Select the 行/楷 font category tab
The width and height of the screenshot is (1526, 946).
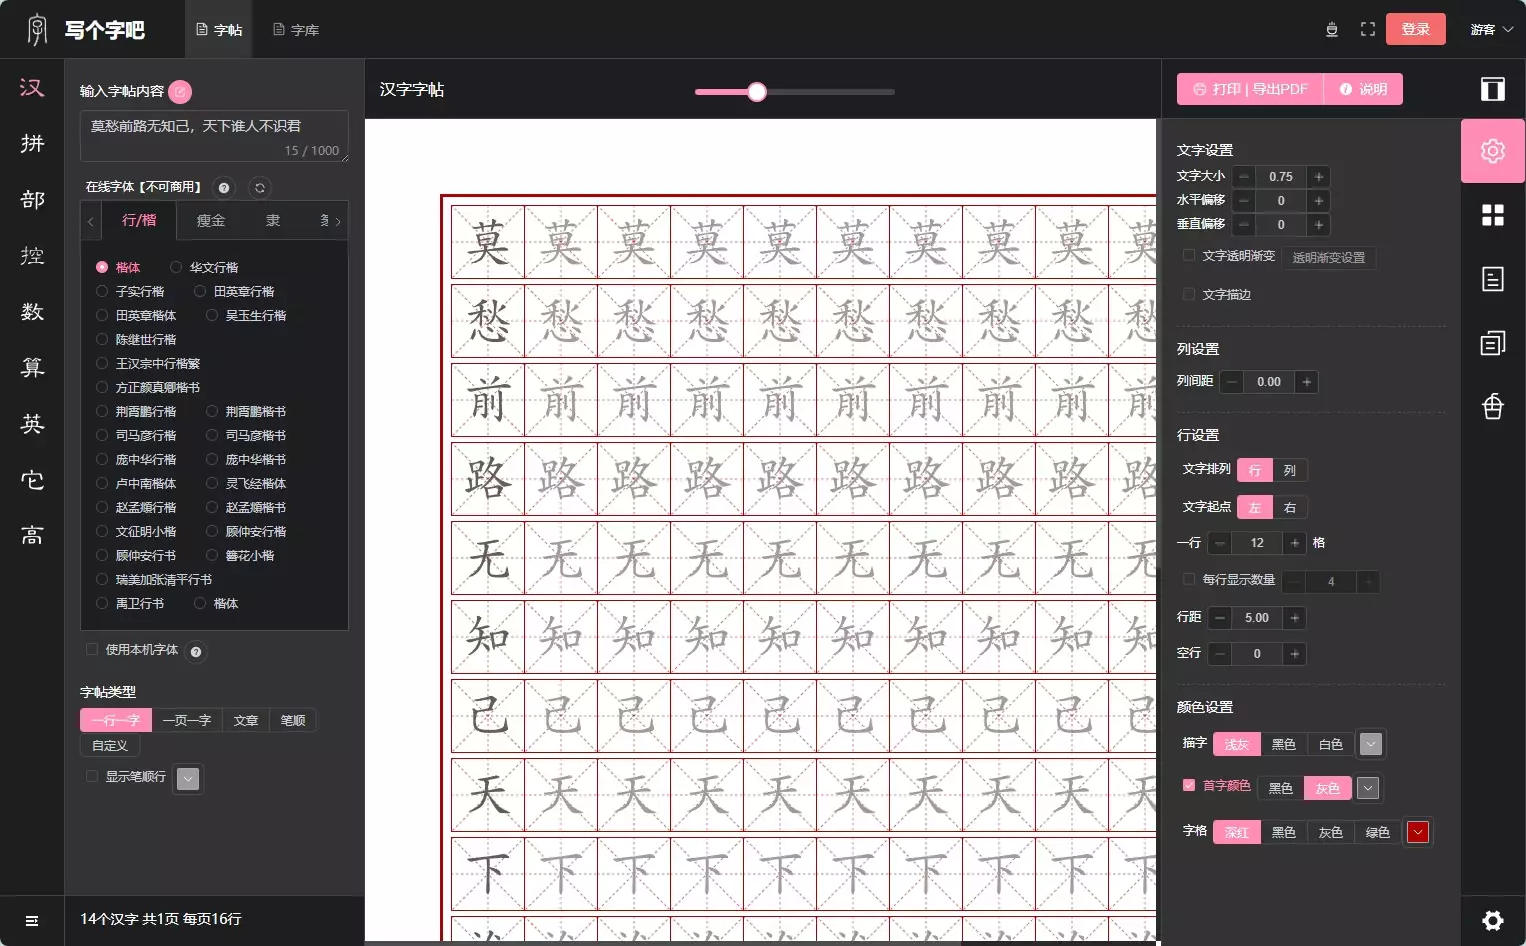tap(139, 220)
